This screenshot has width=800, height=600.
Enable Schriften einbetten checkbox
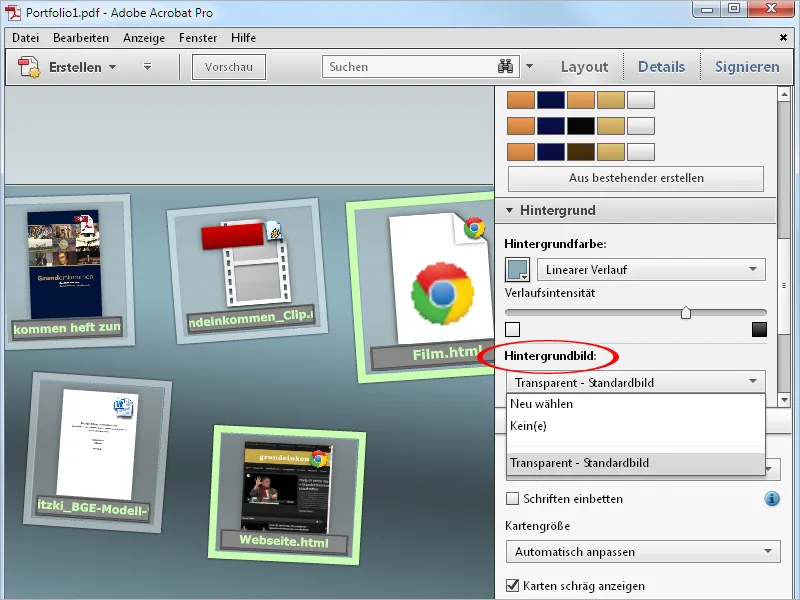coord(512,498)
